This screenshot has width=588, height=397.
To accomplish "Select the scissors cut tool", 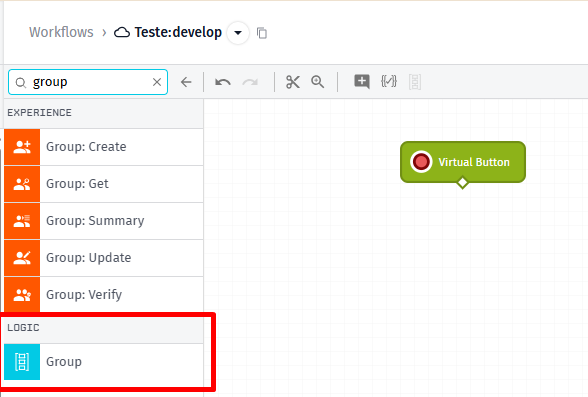I will click(x=292, y=82).
